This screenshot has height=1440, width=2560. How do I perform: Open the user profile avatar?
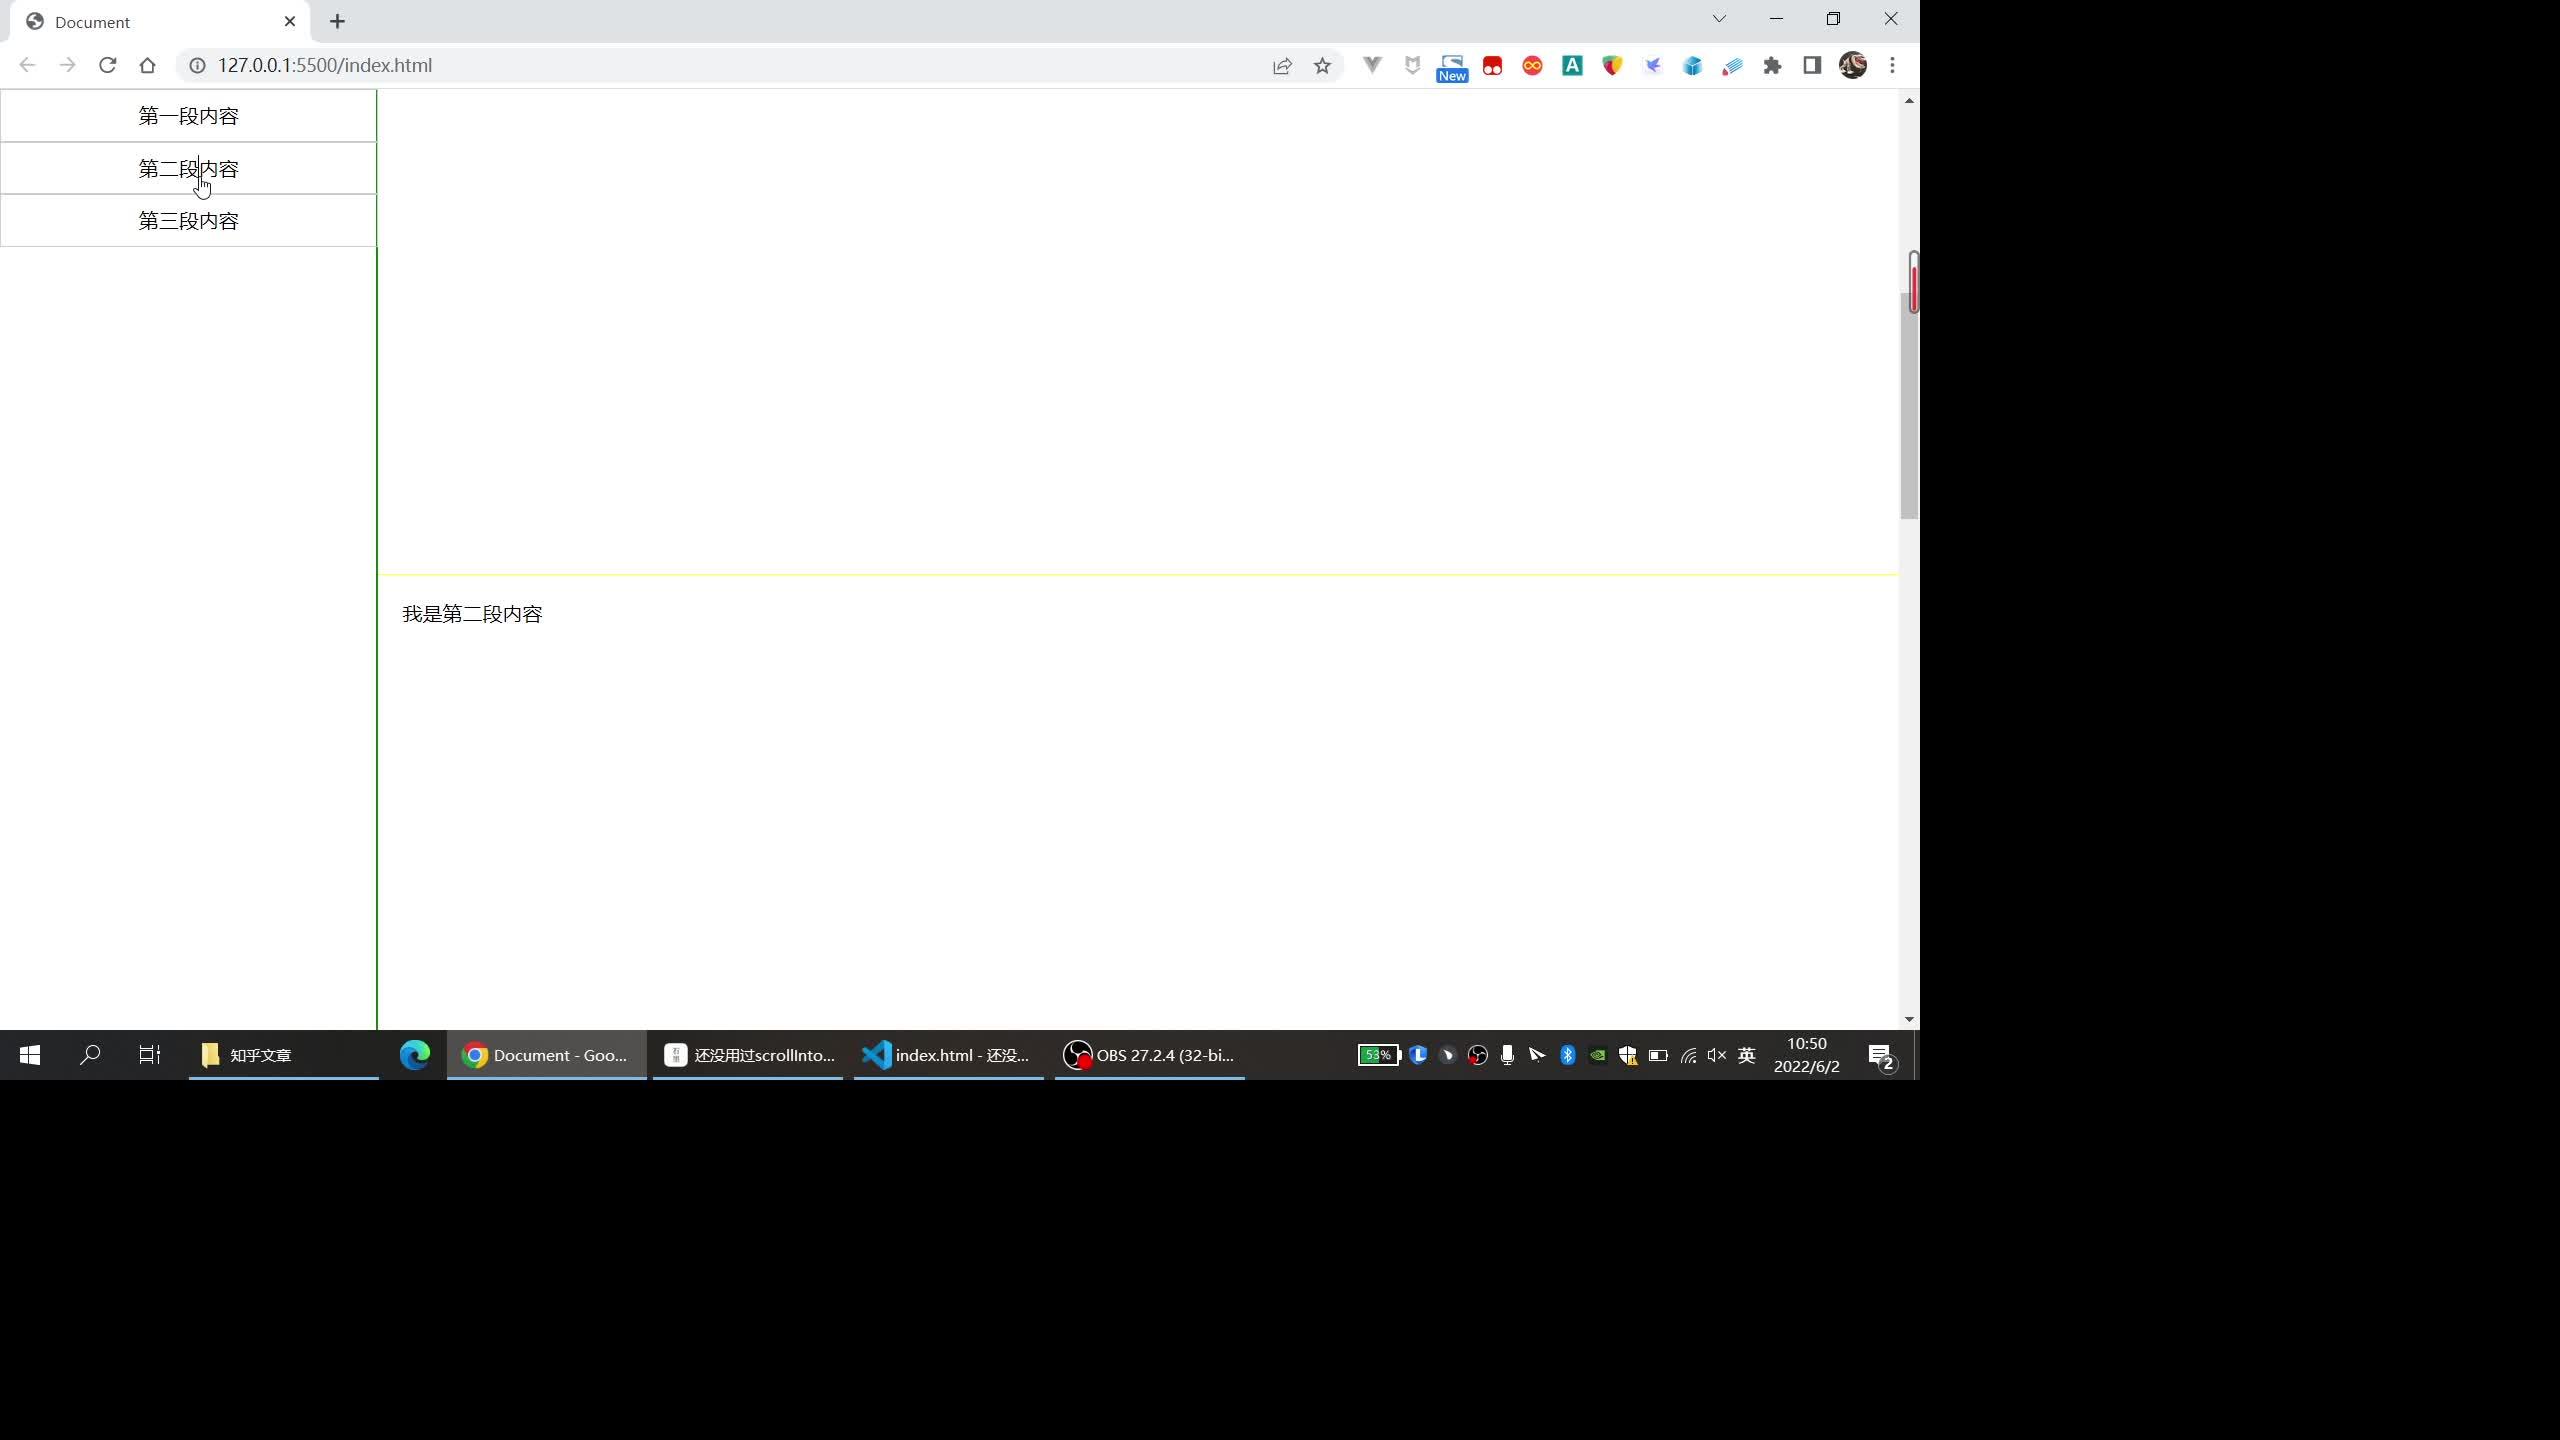click(1852, 66)
